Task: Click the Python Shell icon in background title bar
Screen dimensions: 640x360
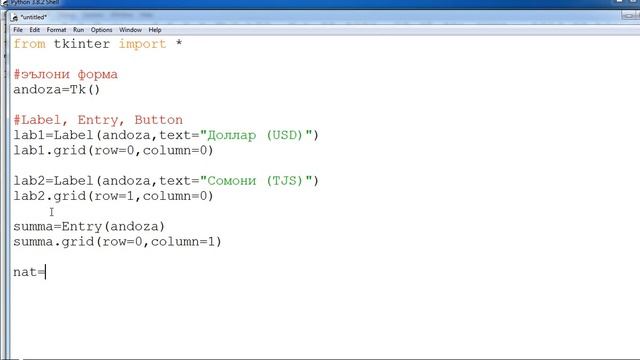Action: [4, 2]
